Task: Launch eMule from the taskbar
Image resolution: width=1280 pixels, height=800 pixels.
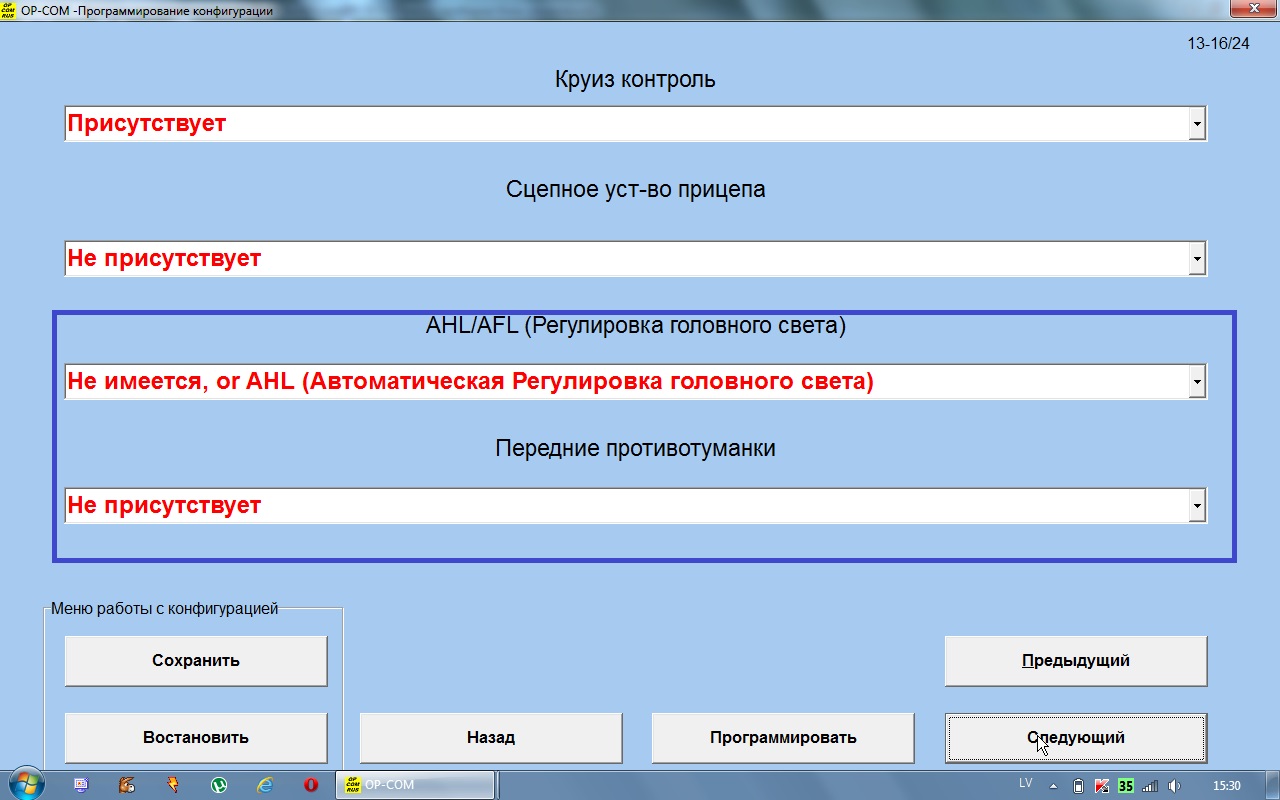Action: (126, 785)
